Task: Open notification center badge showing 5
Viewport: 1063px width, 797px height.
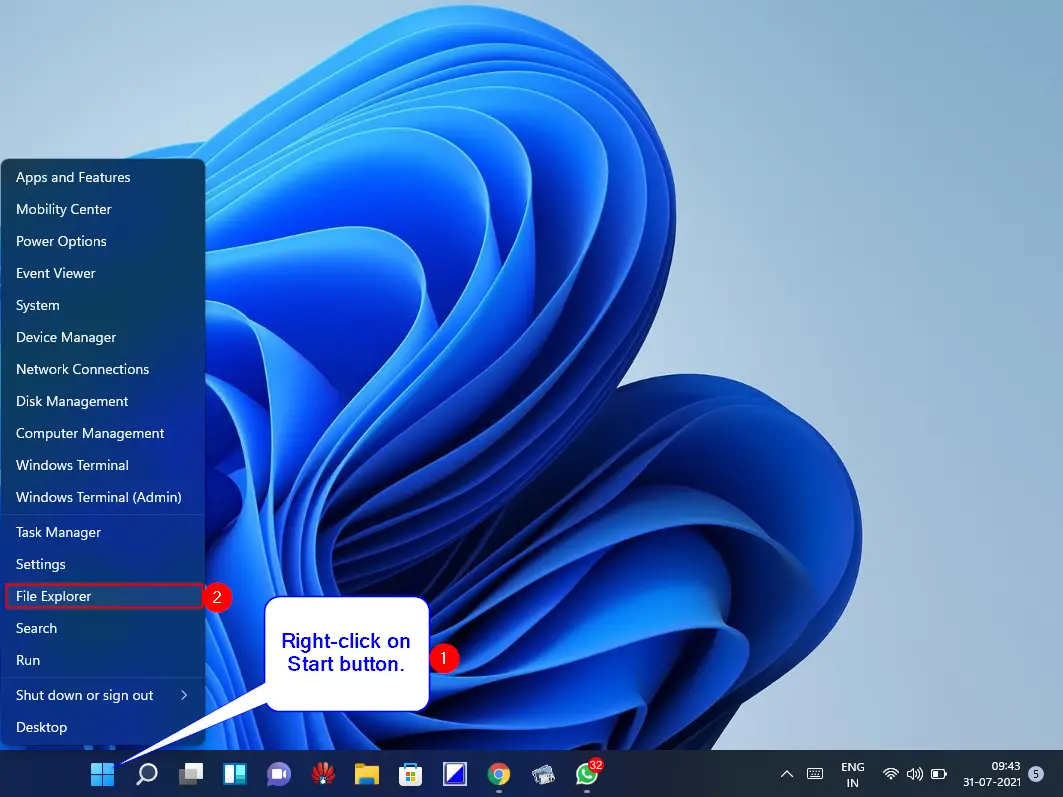Action: point(1036,773)
